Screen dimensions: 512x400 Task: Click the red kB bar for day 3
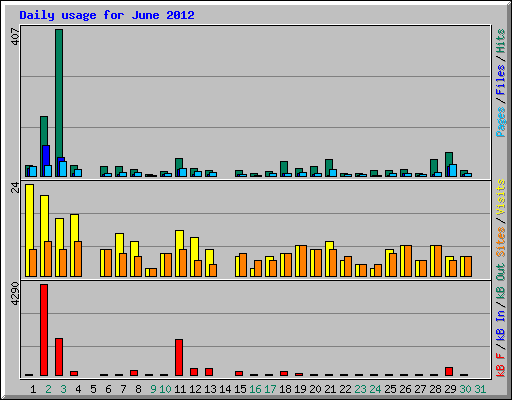pos(59,357)
